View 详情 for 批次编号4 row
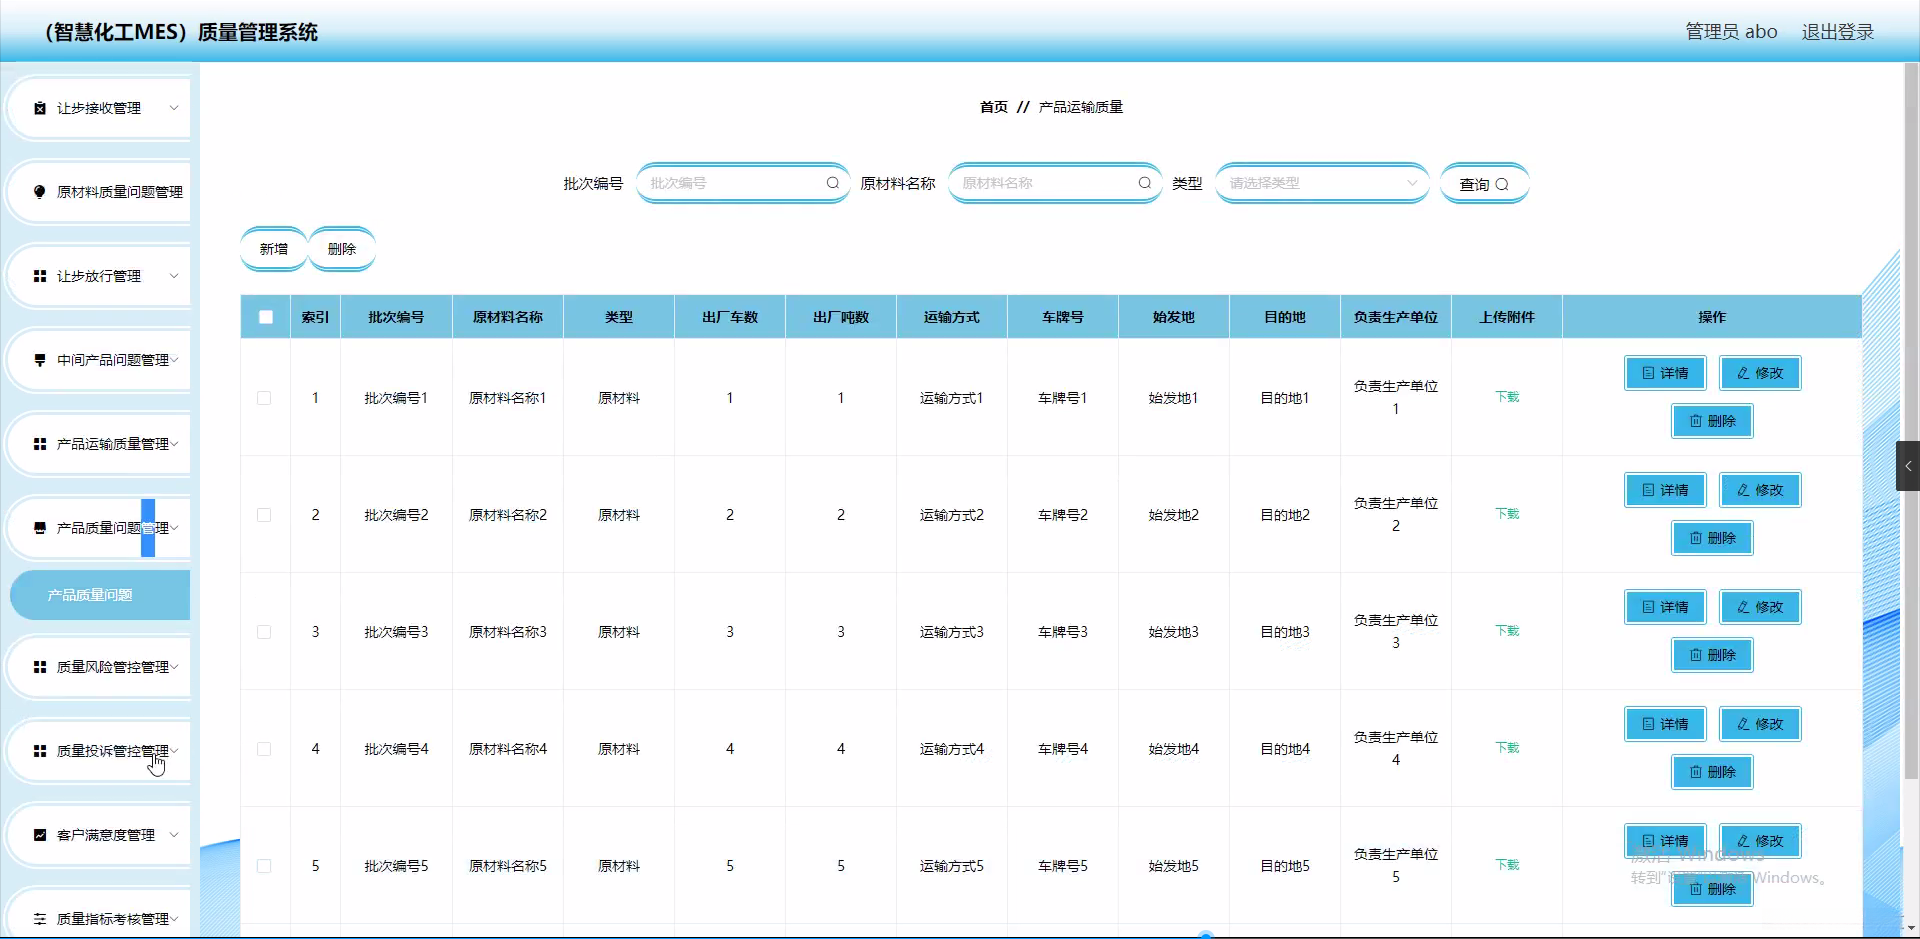This screenshot has height=939, width=1920. [1665, 724]
